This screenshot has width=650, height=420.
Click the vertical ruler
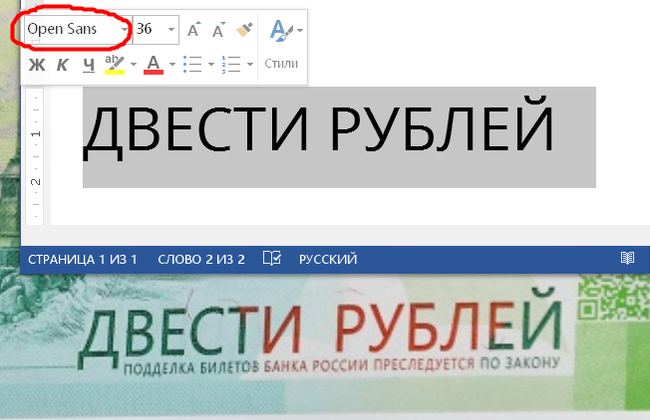click(x=36, y=155)
